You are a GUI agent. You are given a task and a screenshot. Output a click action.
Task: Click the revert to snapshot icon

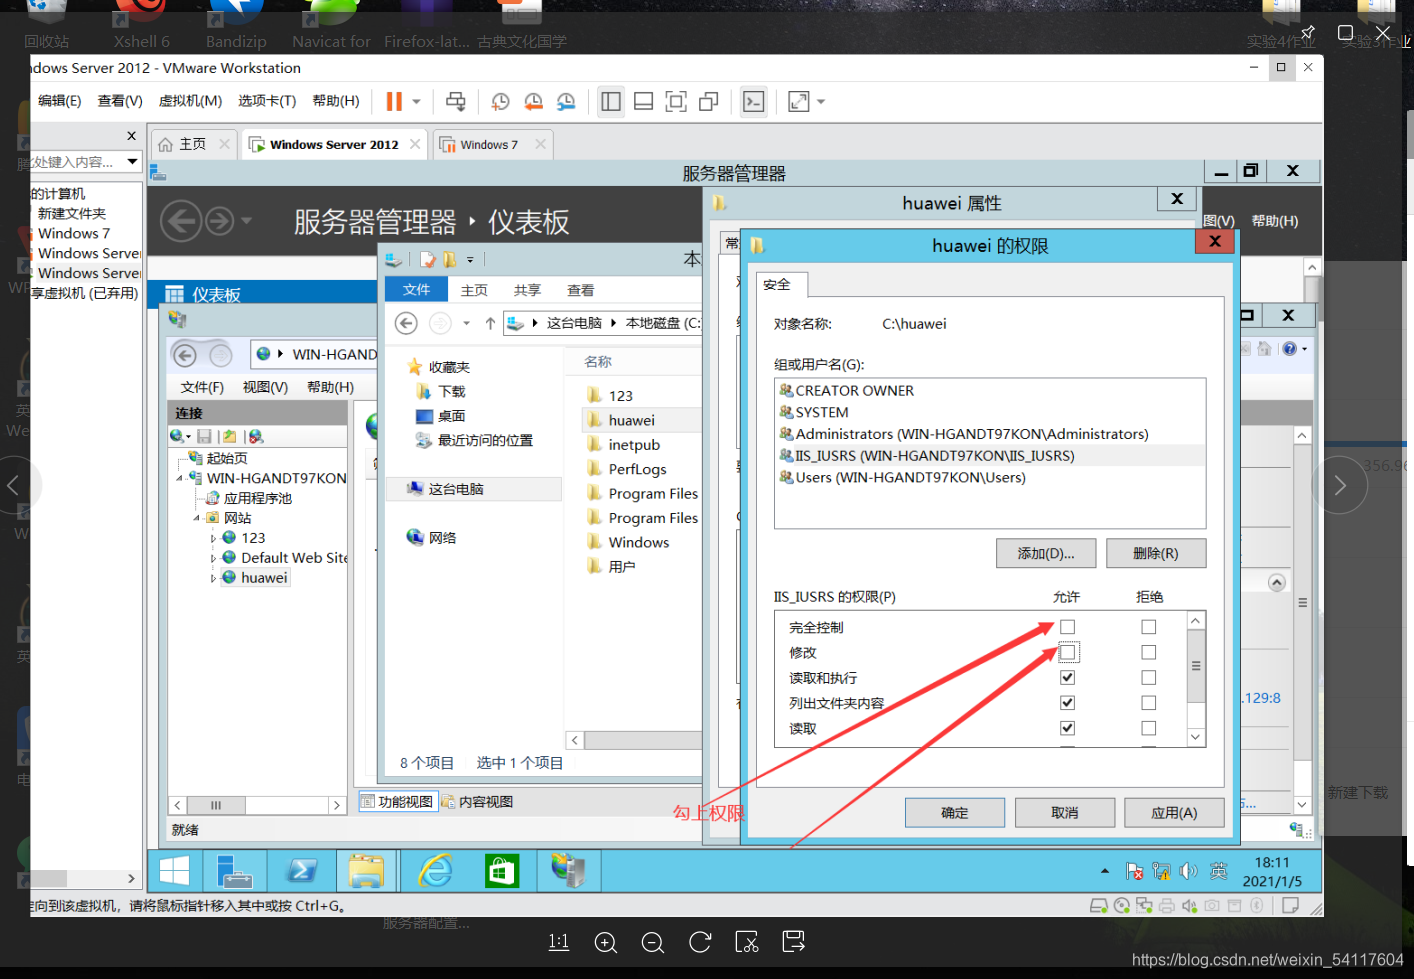pyautogui.click(x=533, y=101)
